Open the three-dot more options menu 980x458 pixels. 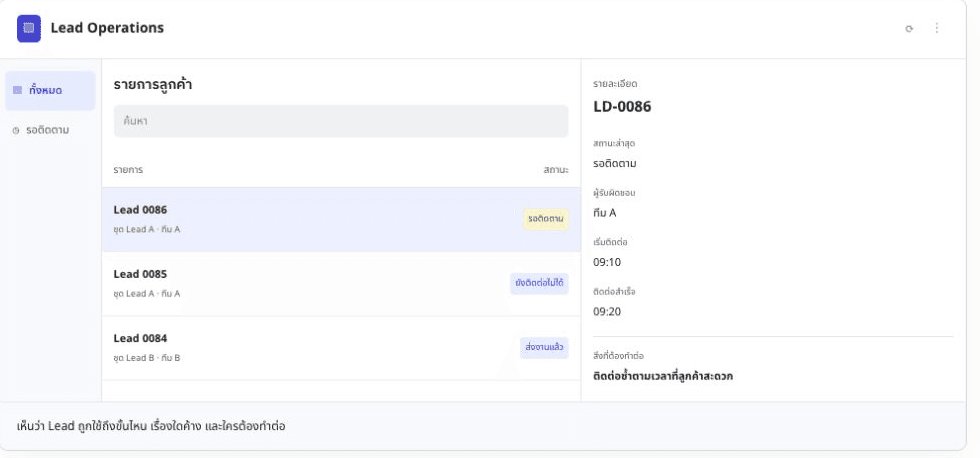tap(936, 28)
